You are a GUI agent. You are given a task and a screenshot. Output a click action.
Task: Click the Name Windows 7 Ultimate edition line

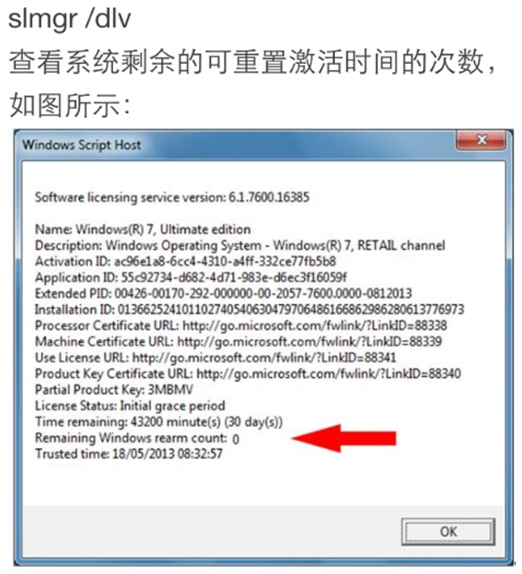point(143,229)
